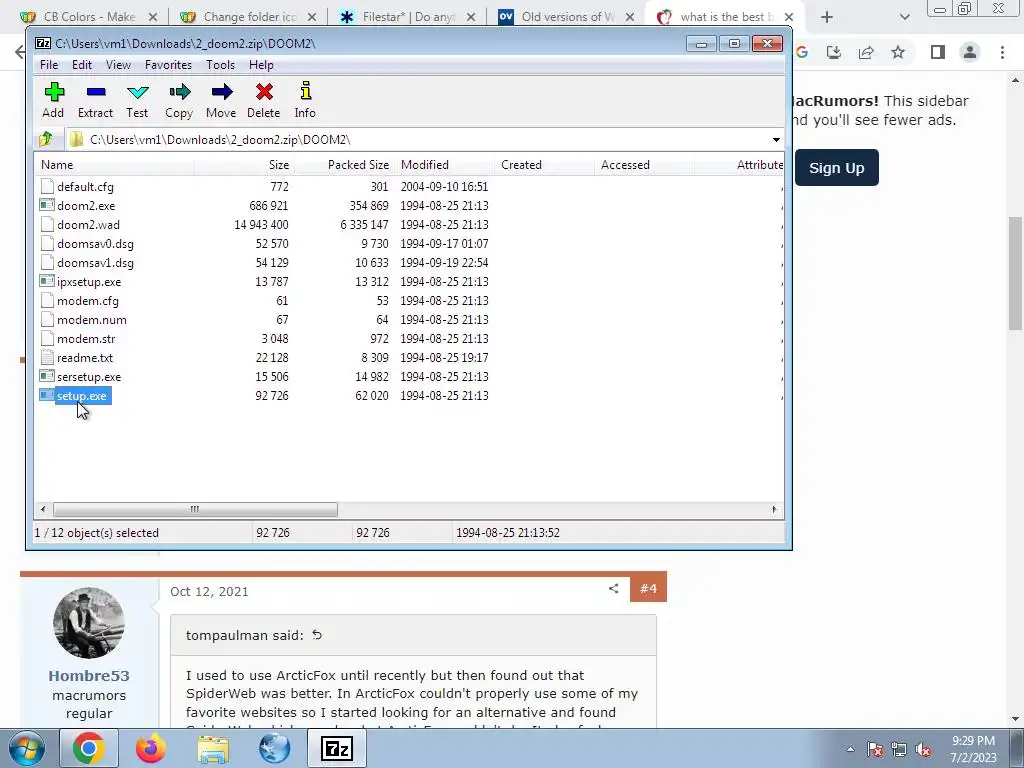Viewport: 1024px width, 768px height.
Task: Select the doom2.exe file icon
Action: coord(46,205)
